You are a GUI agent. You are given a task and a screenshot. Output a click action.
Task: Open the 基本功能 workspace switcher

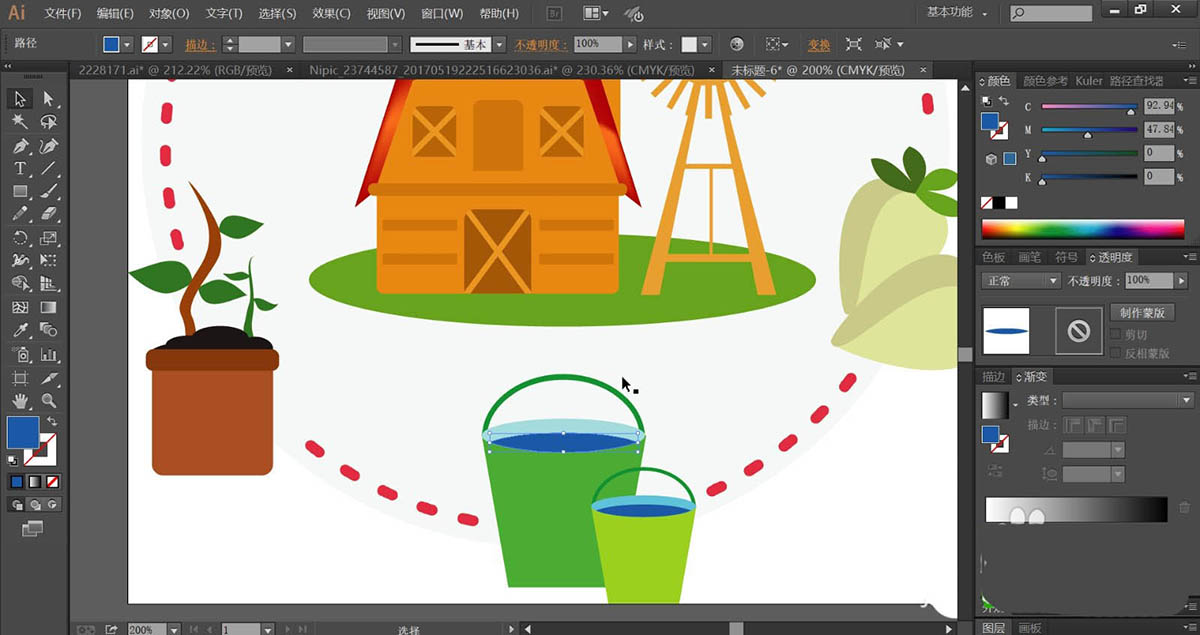[957, 13]
